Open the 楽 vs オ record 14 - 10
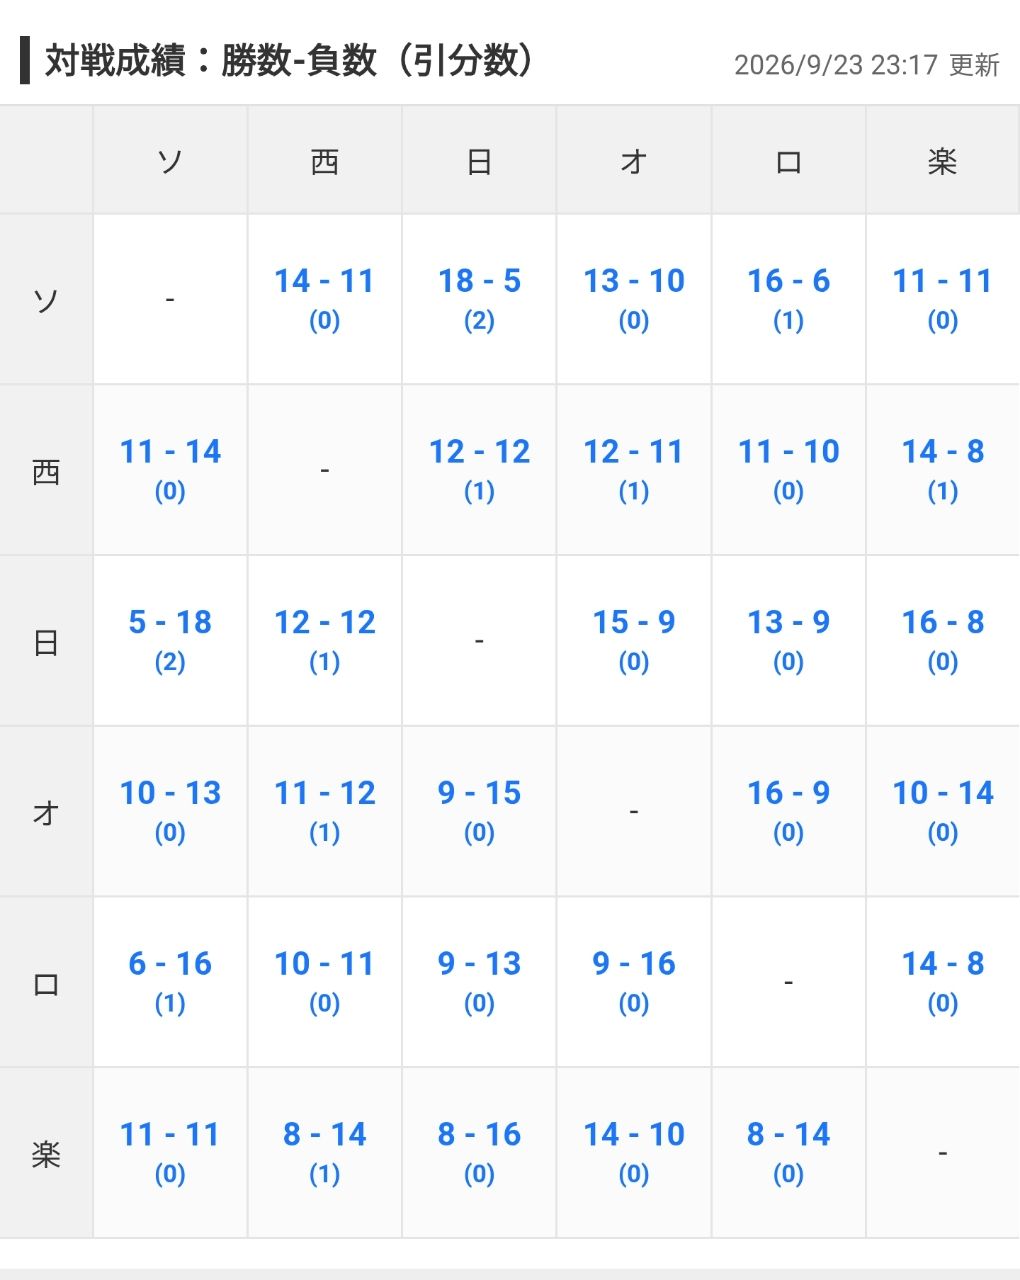 634,1153
